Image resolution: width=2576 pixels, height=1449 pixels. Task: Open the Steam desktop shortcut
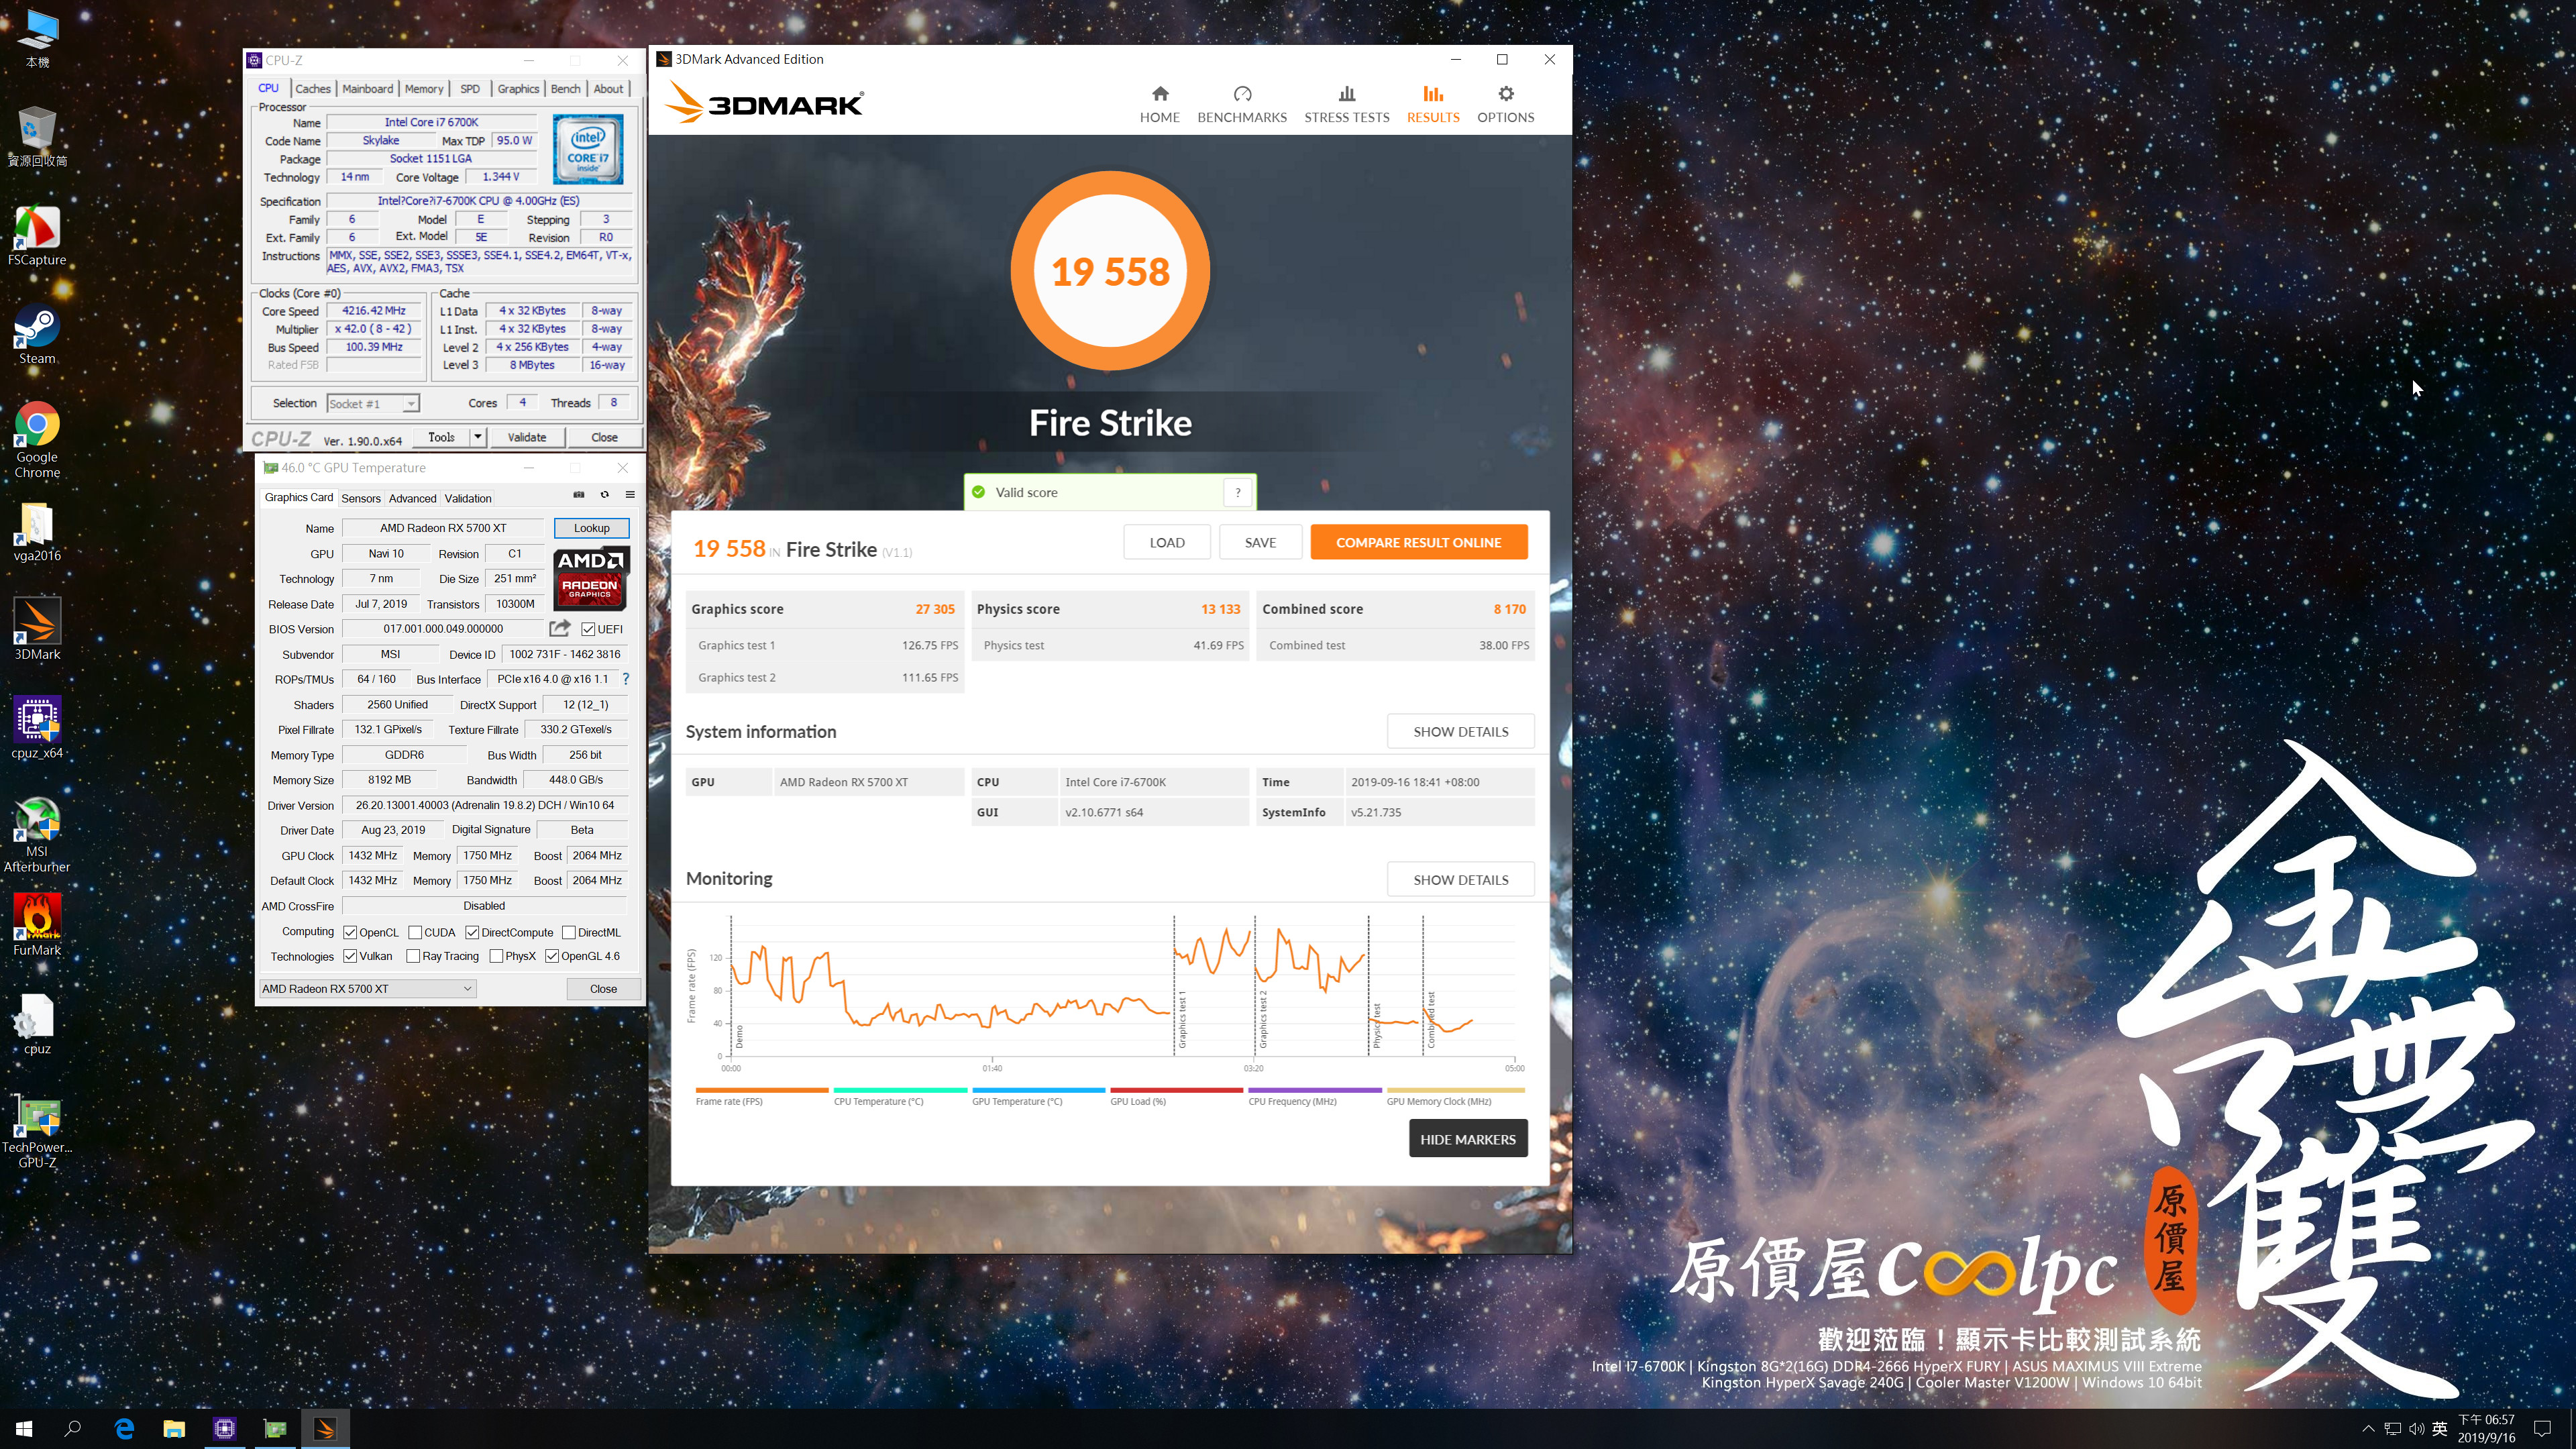37,335
